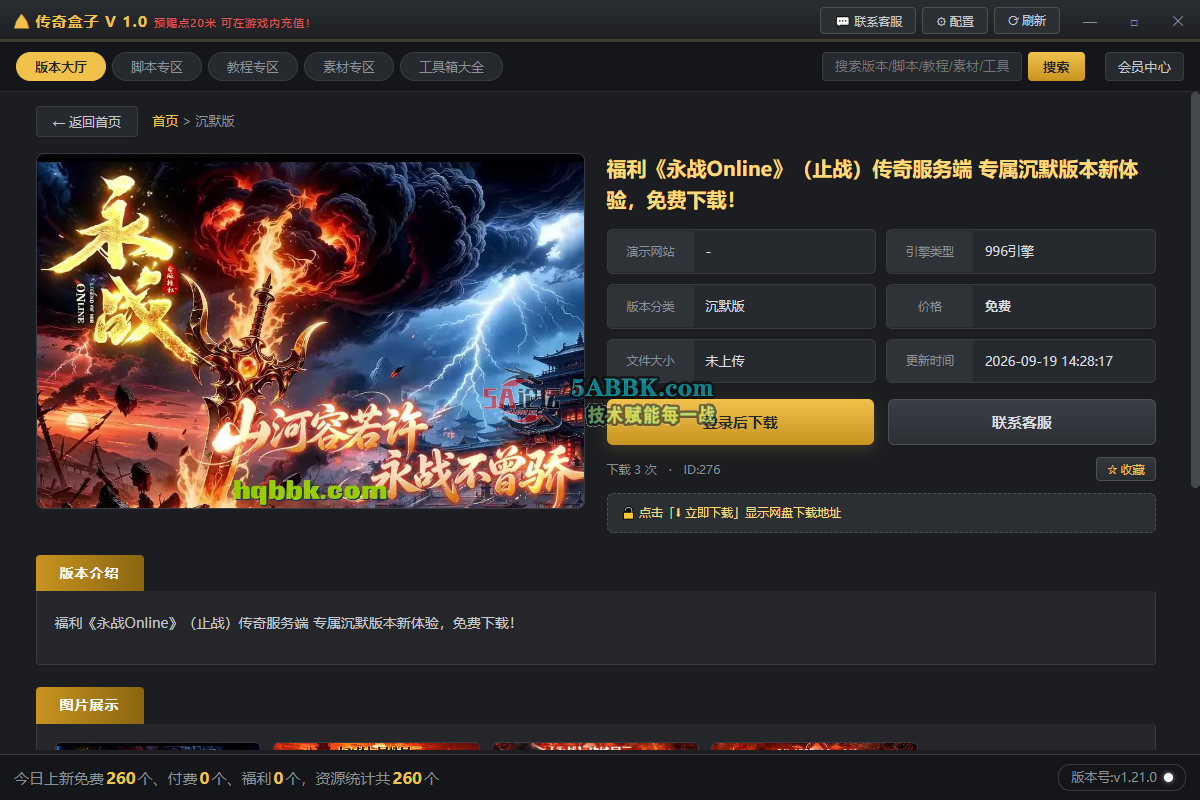Screen dimensions: 1200x800
Task: Open the 工具箱大全 tab
Action: pos(451,67)
